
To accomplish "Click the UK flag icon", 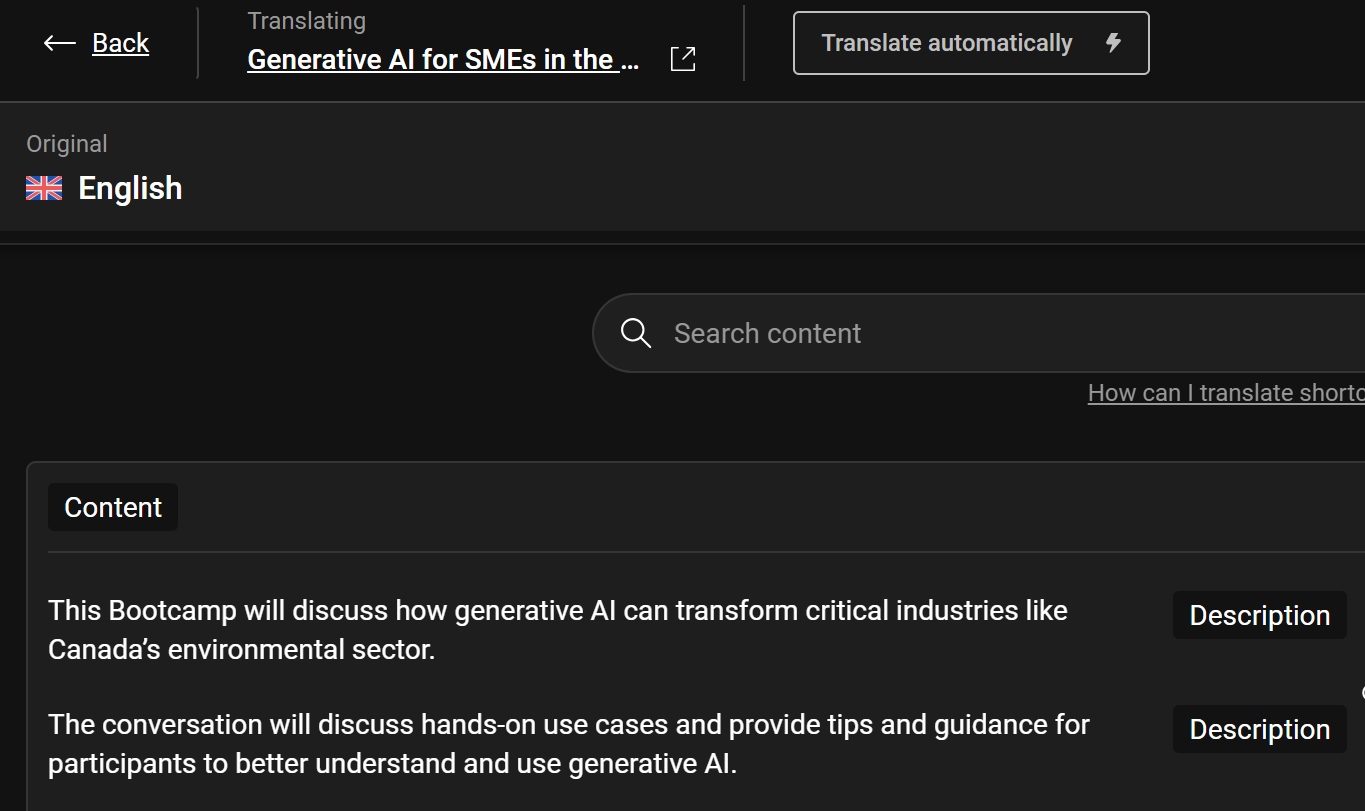I will (x=44, y=188).
